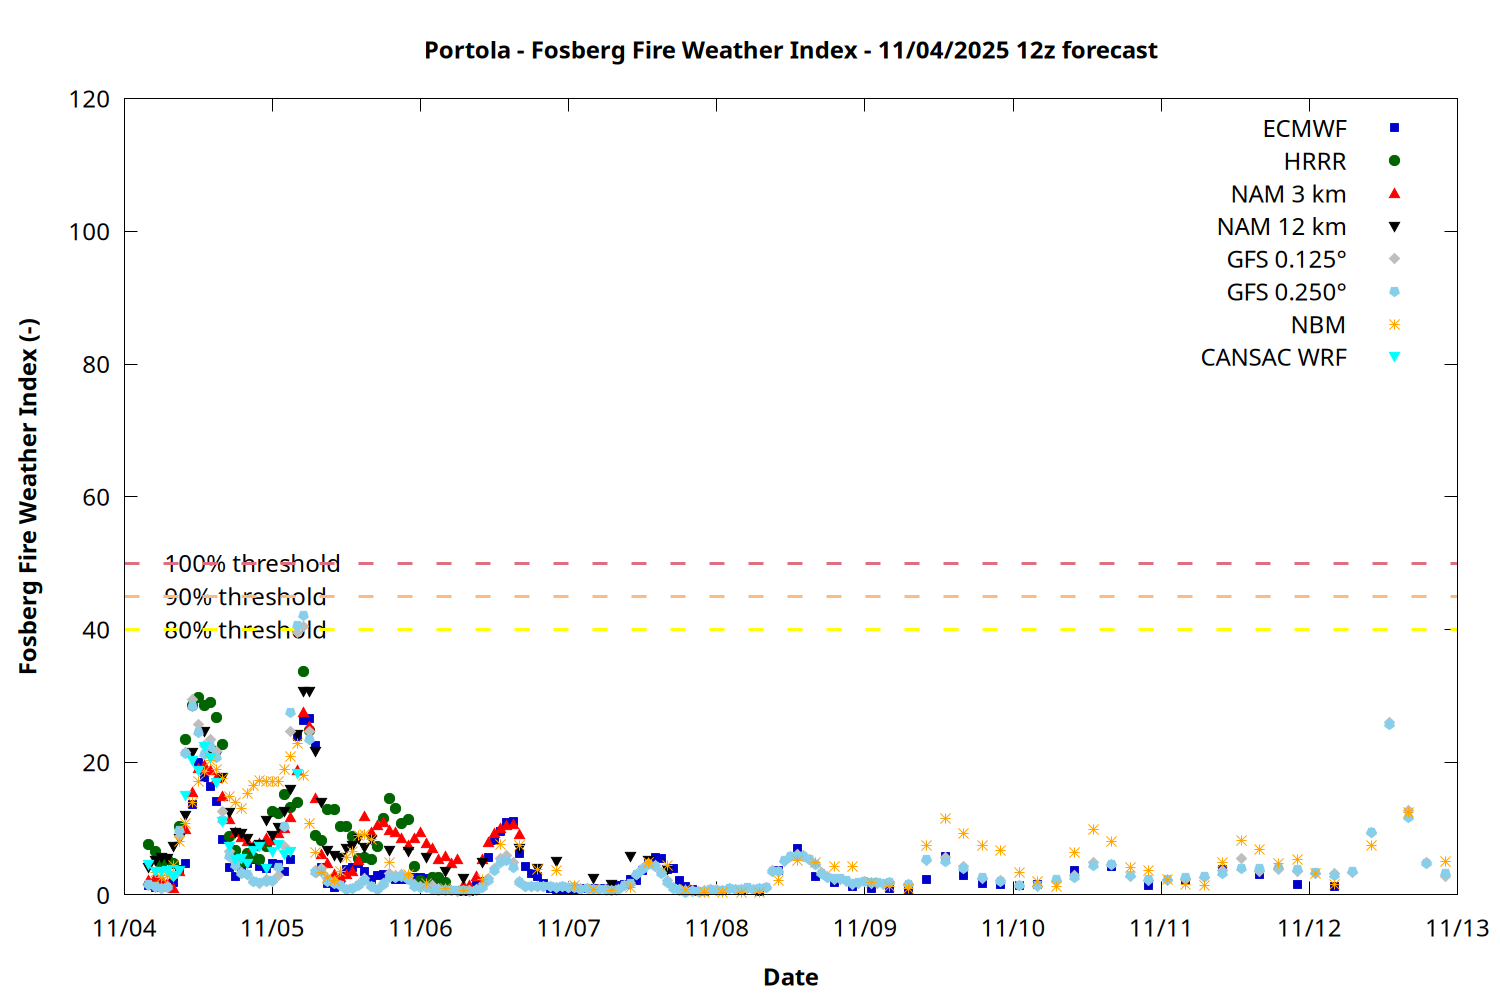The width and height of the screenshot is (1500, 1000).
Task: Select the NAM 12 km black triangle marker
Action: (x=1394, y=227)
